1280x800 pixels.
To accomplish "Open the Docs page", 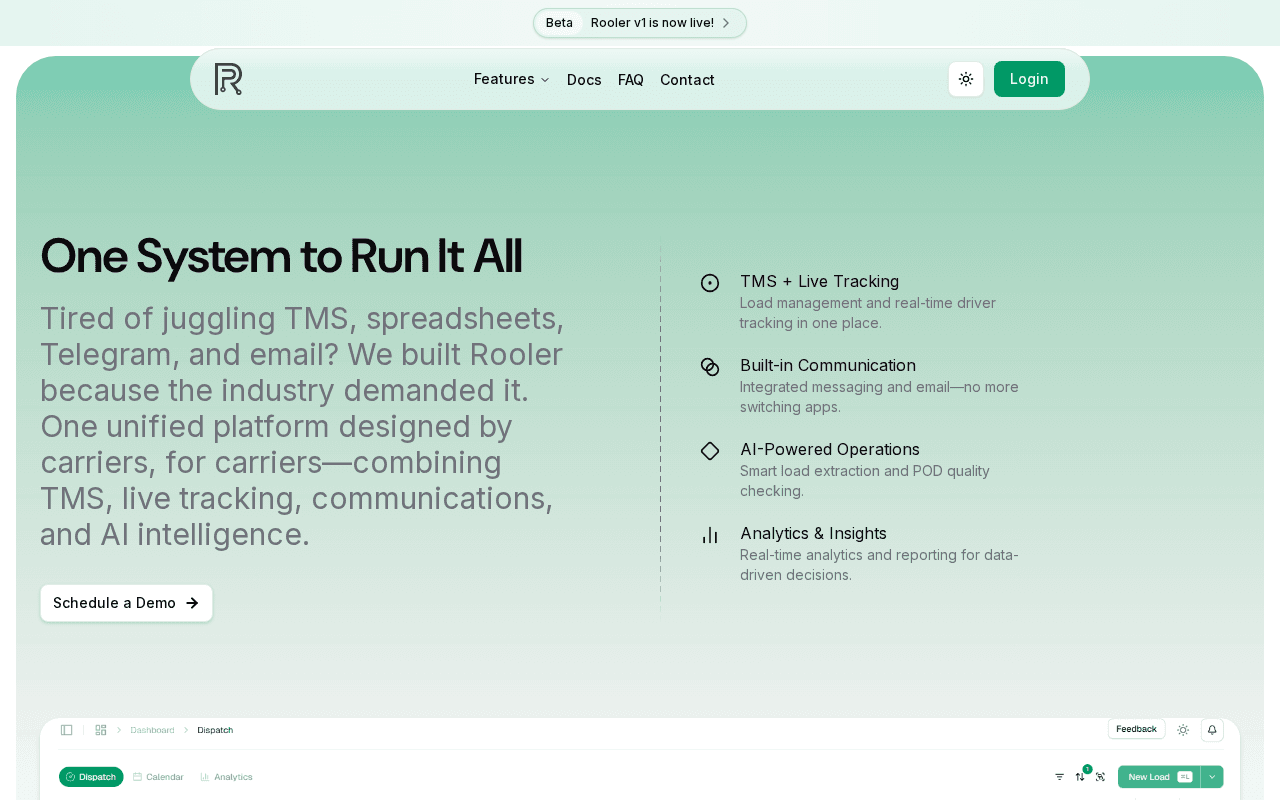I will 584,80.
